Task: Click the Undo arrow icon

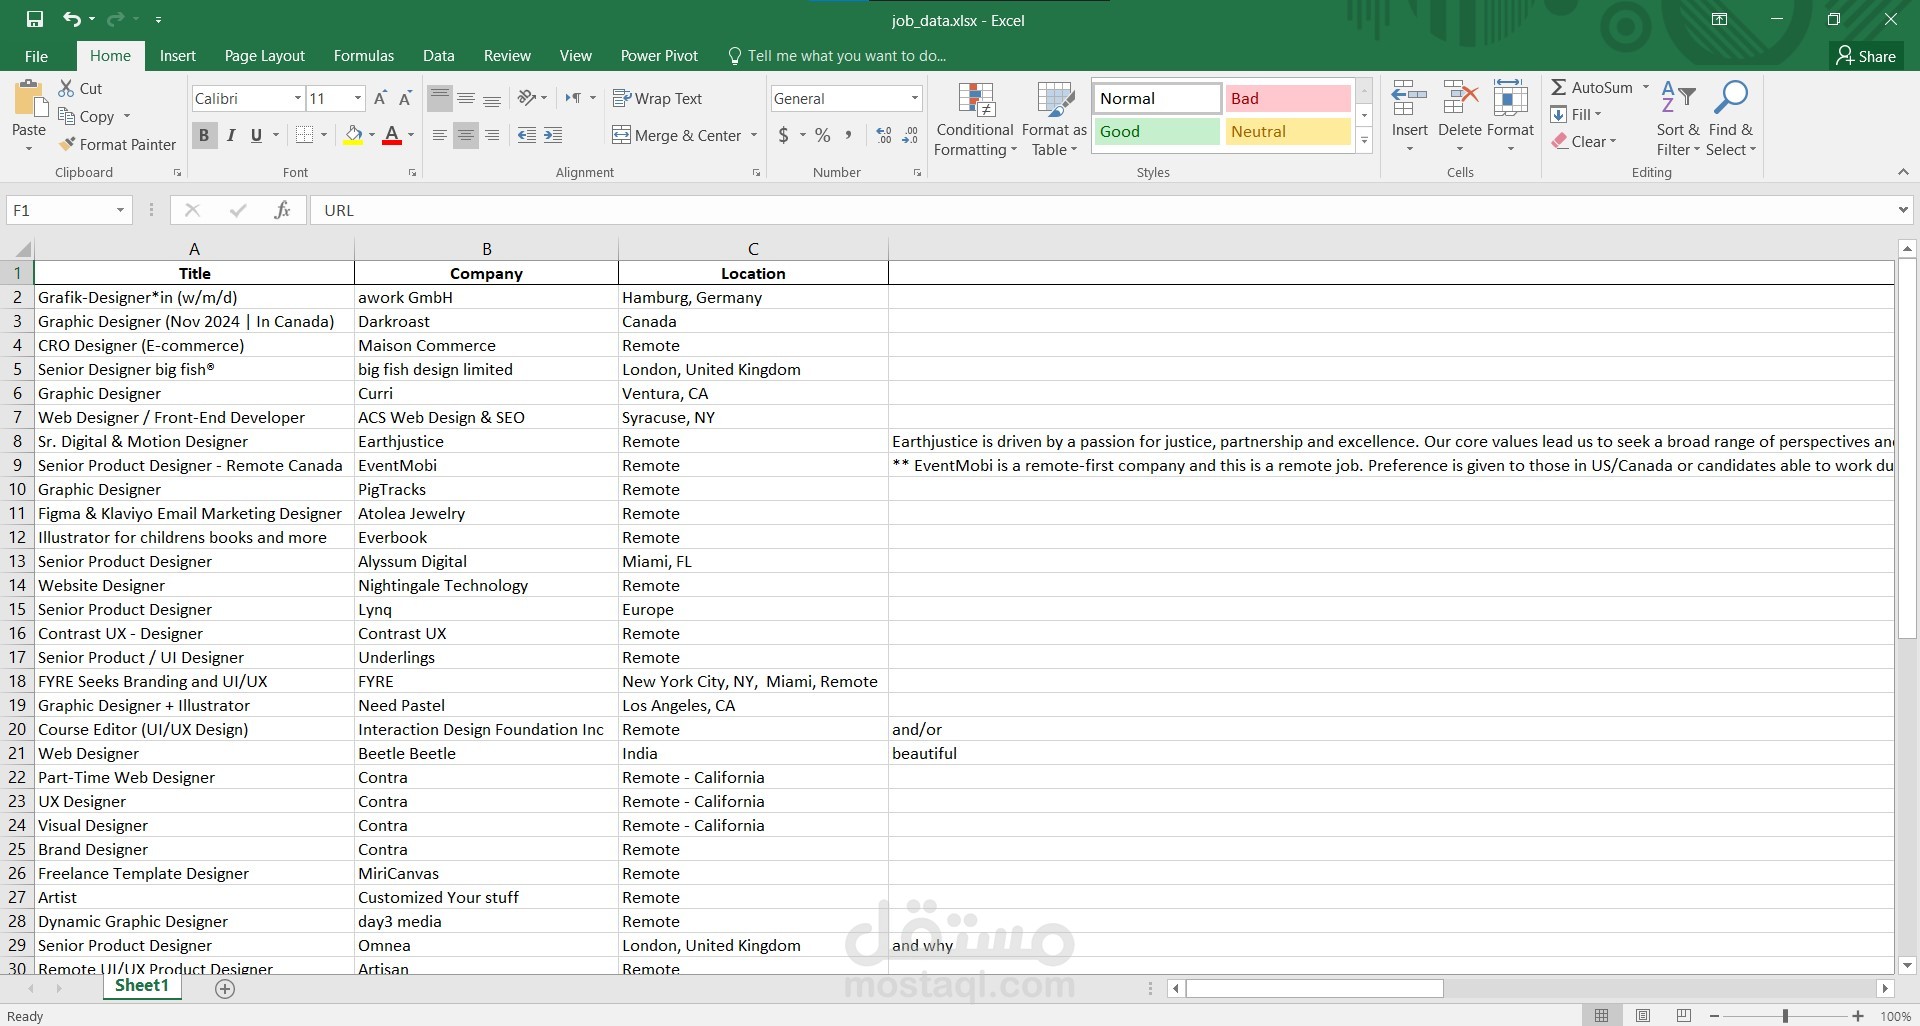Action: tap(71, 19)
